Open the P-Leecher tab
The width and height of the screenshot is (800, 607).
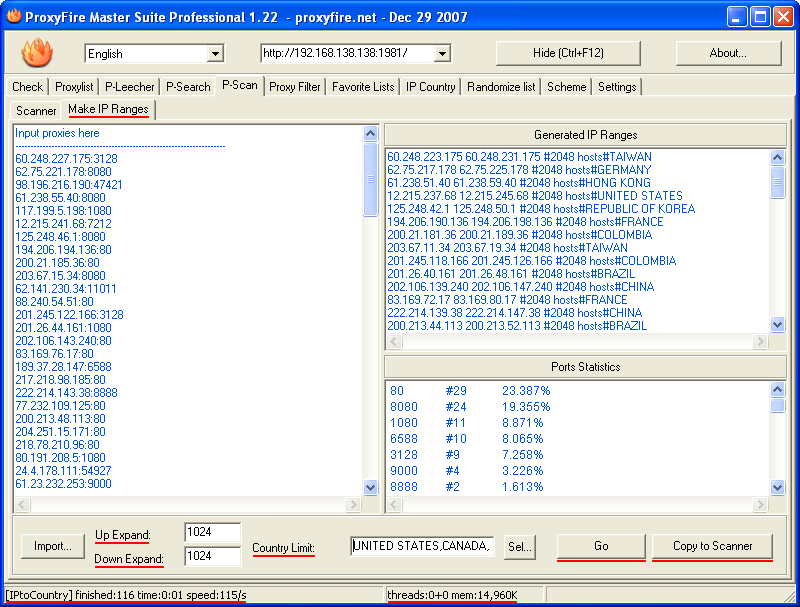(130, 87)
